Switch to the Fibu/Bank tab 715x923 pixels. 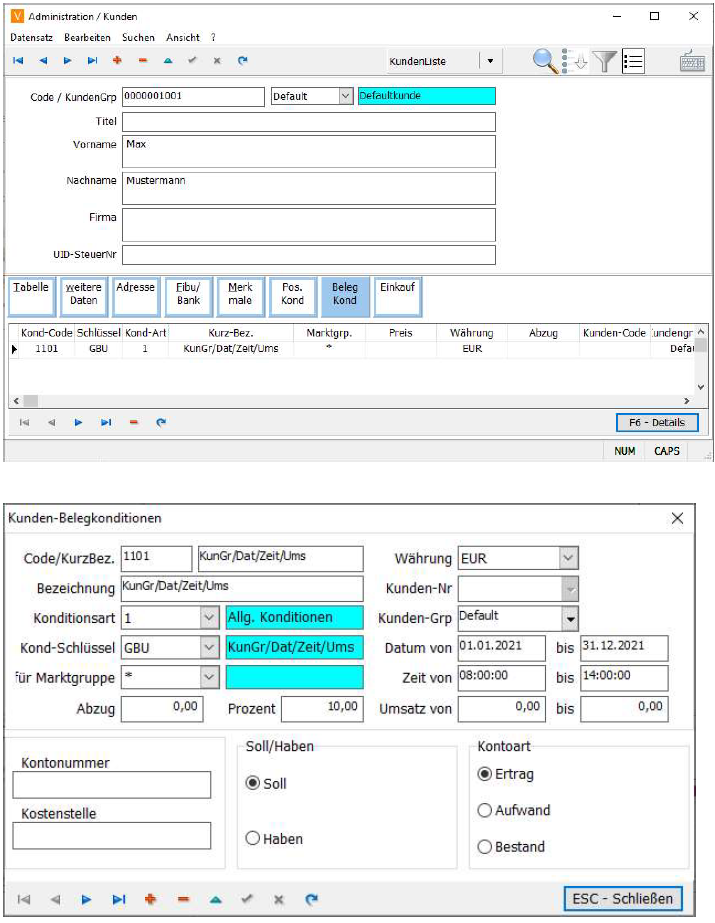point(188,294)
